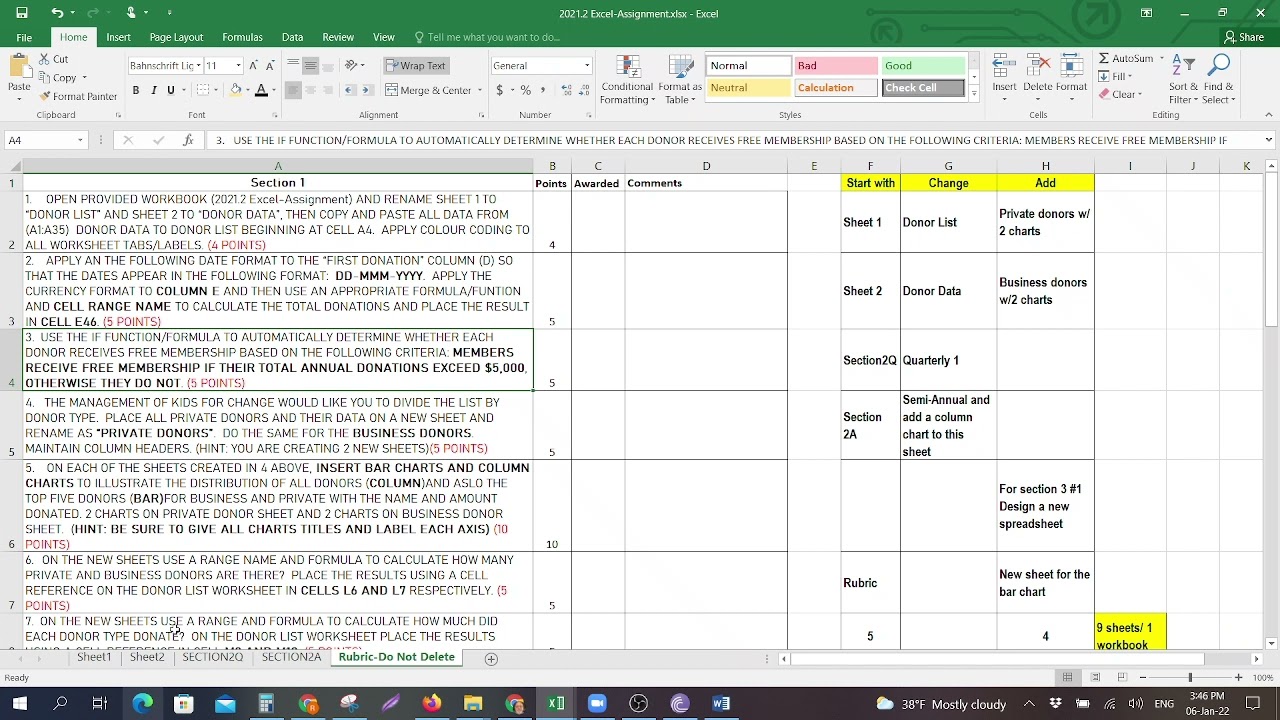Open Find & Select menu
The height and width of the screenshot is (720, 1280).
point(1218,80)
